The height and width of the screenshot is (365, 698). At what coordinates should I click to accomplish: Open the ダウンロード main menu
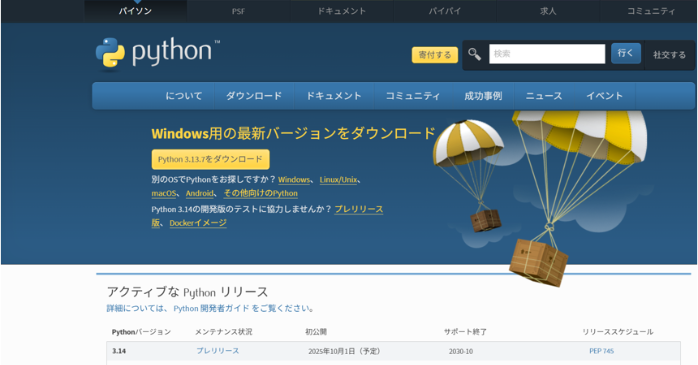pyautogui.click(x=254, y=96)
